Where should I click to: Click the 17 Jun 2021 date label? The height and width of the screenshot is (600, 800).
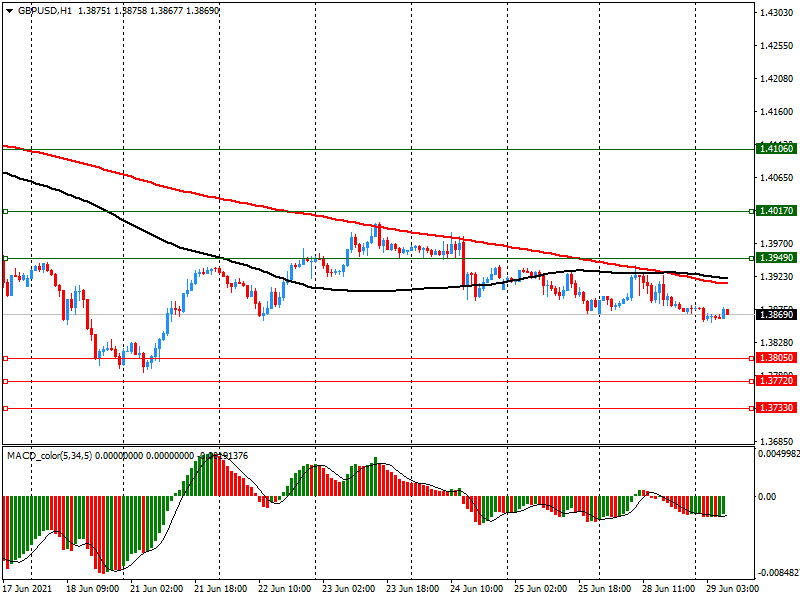[x=28, y=588]
